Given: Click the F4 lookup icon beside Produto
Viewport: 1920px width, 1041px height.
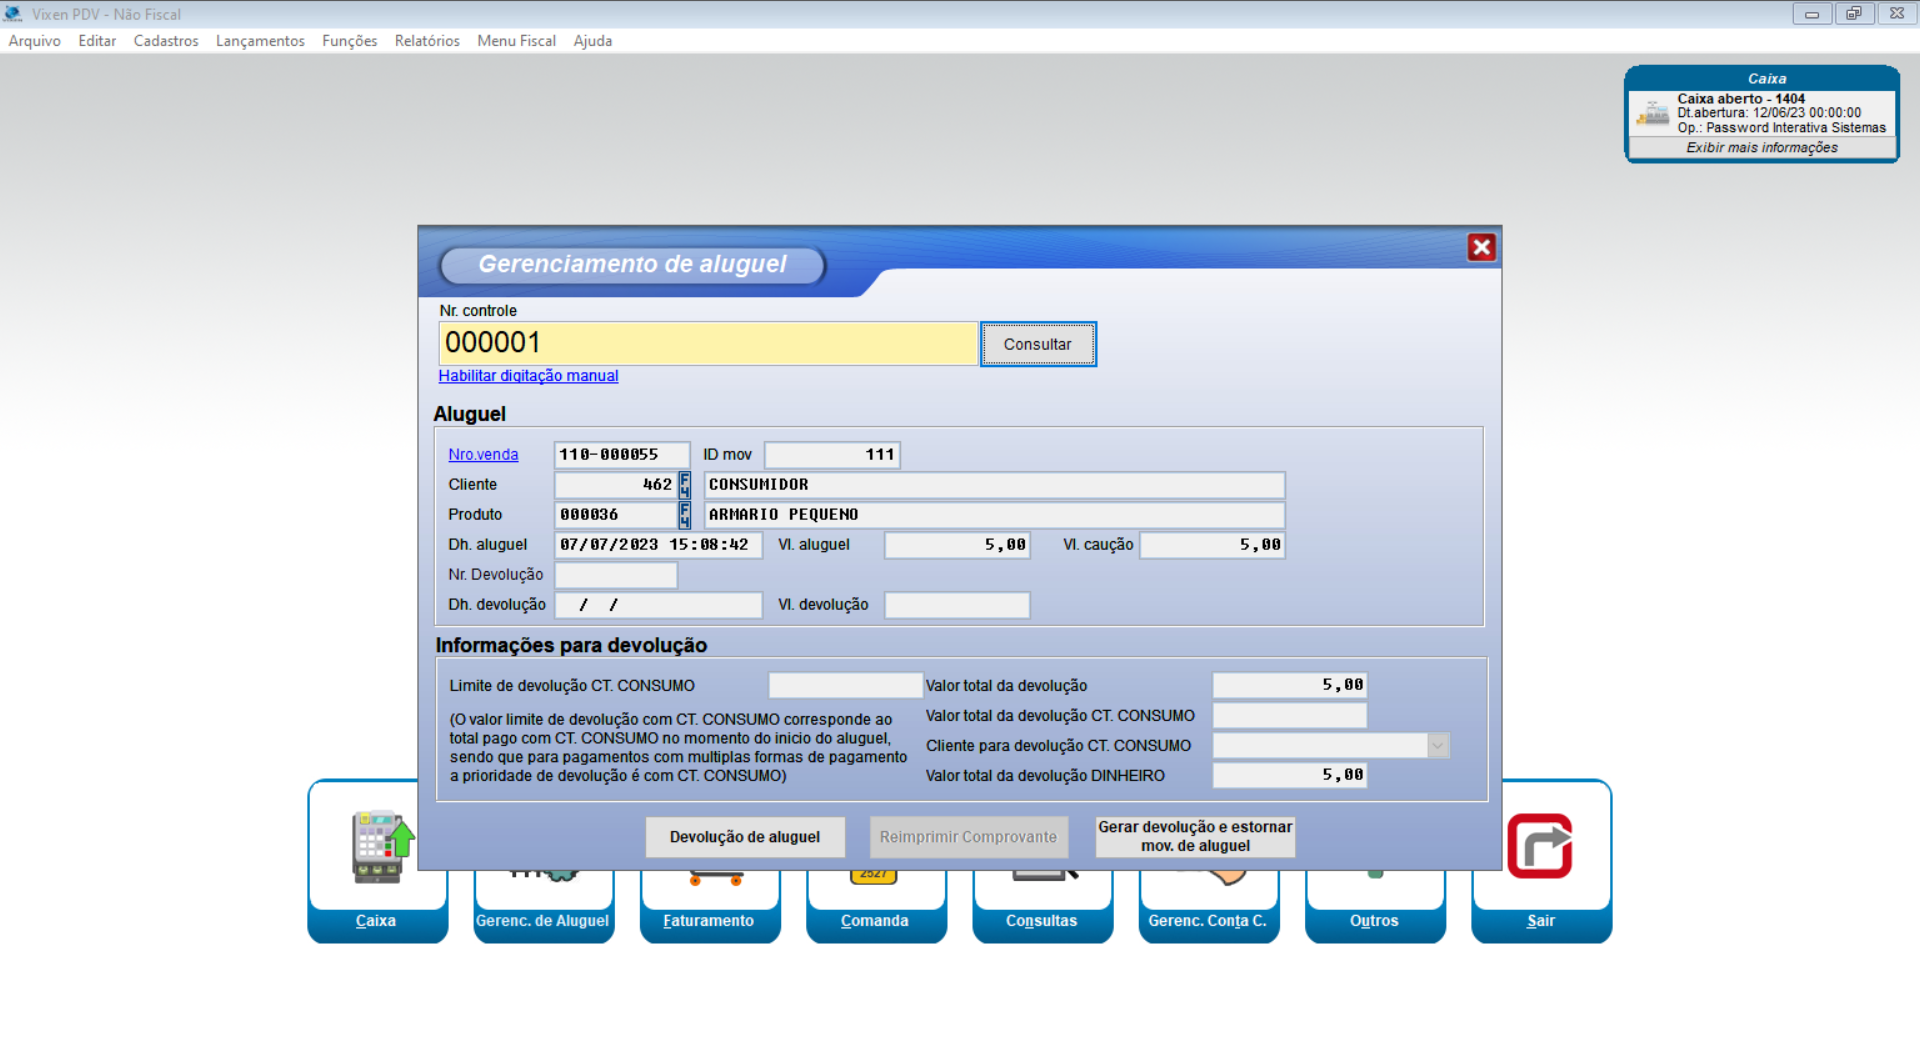Looking at the screenshot, I should (685, 515).
